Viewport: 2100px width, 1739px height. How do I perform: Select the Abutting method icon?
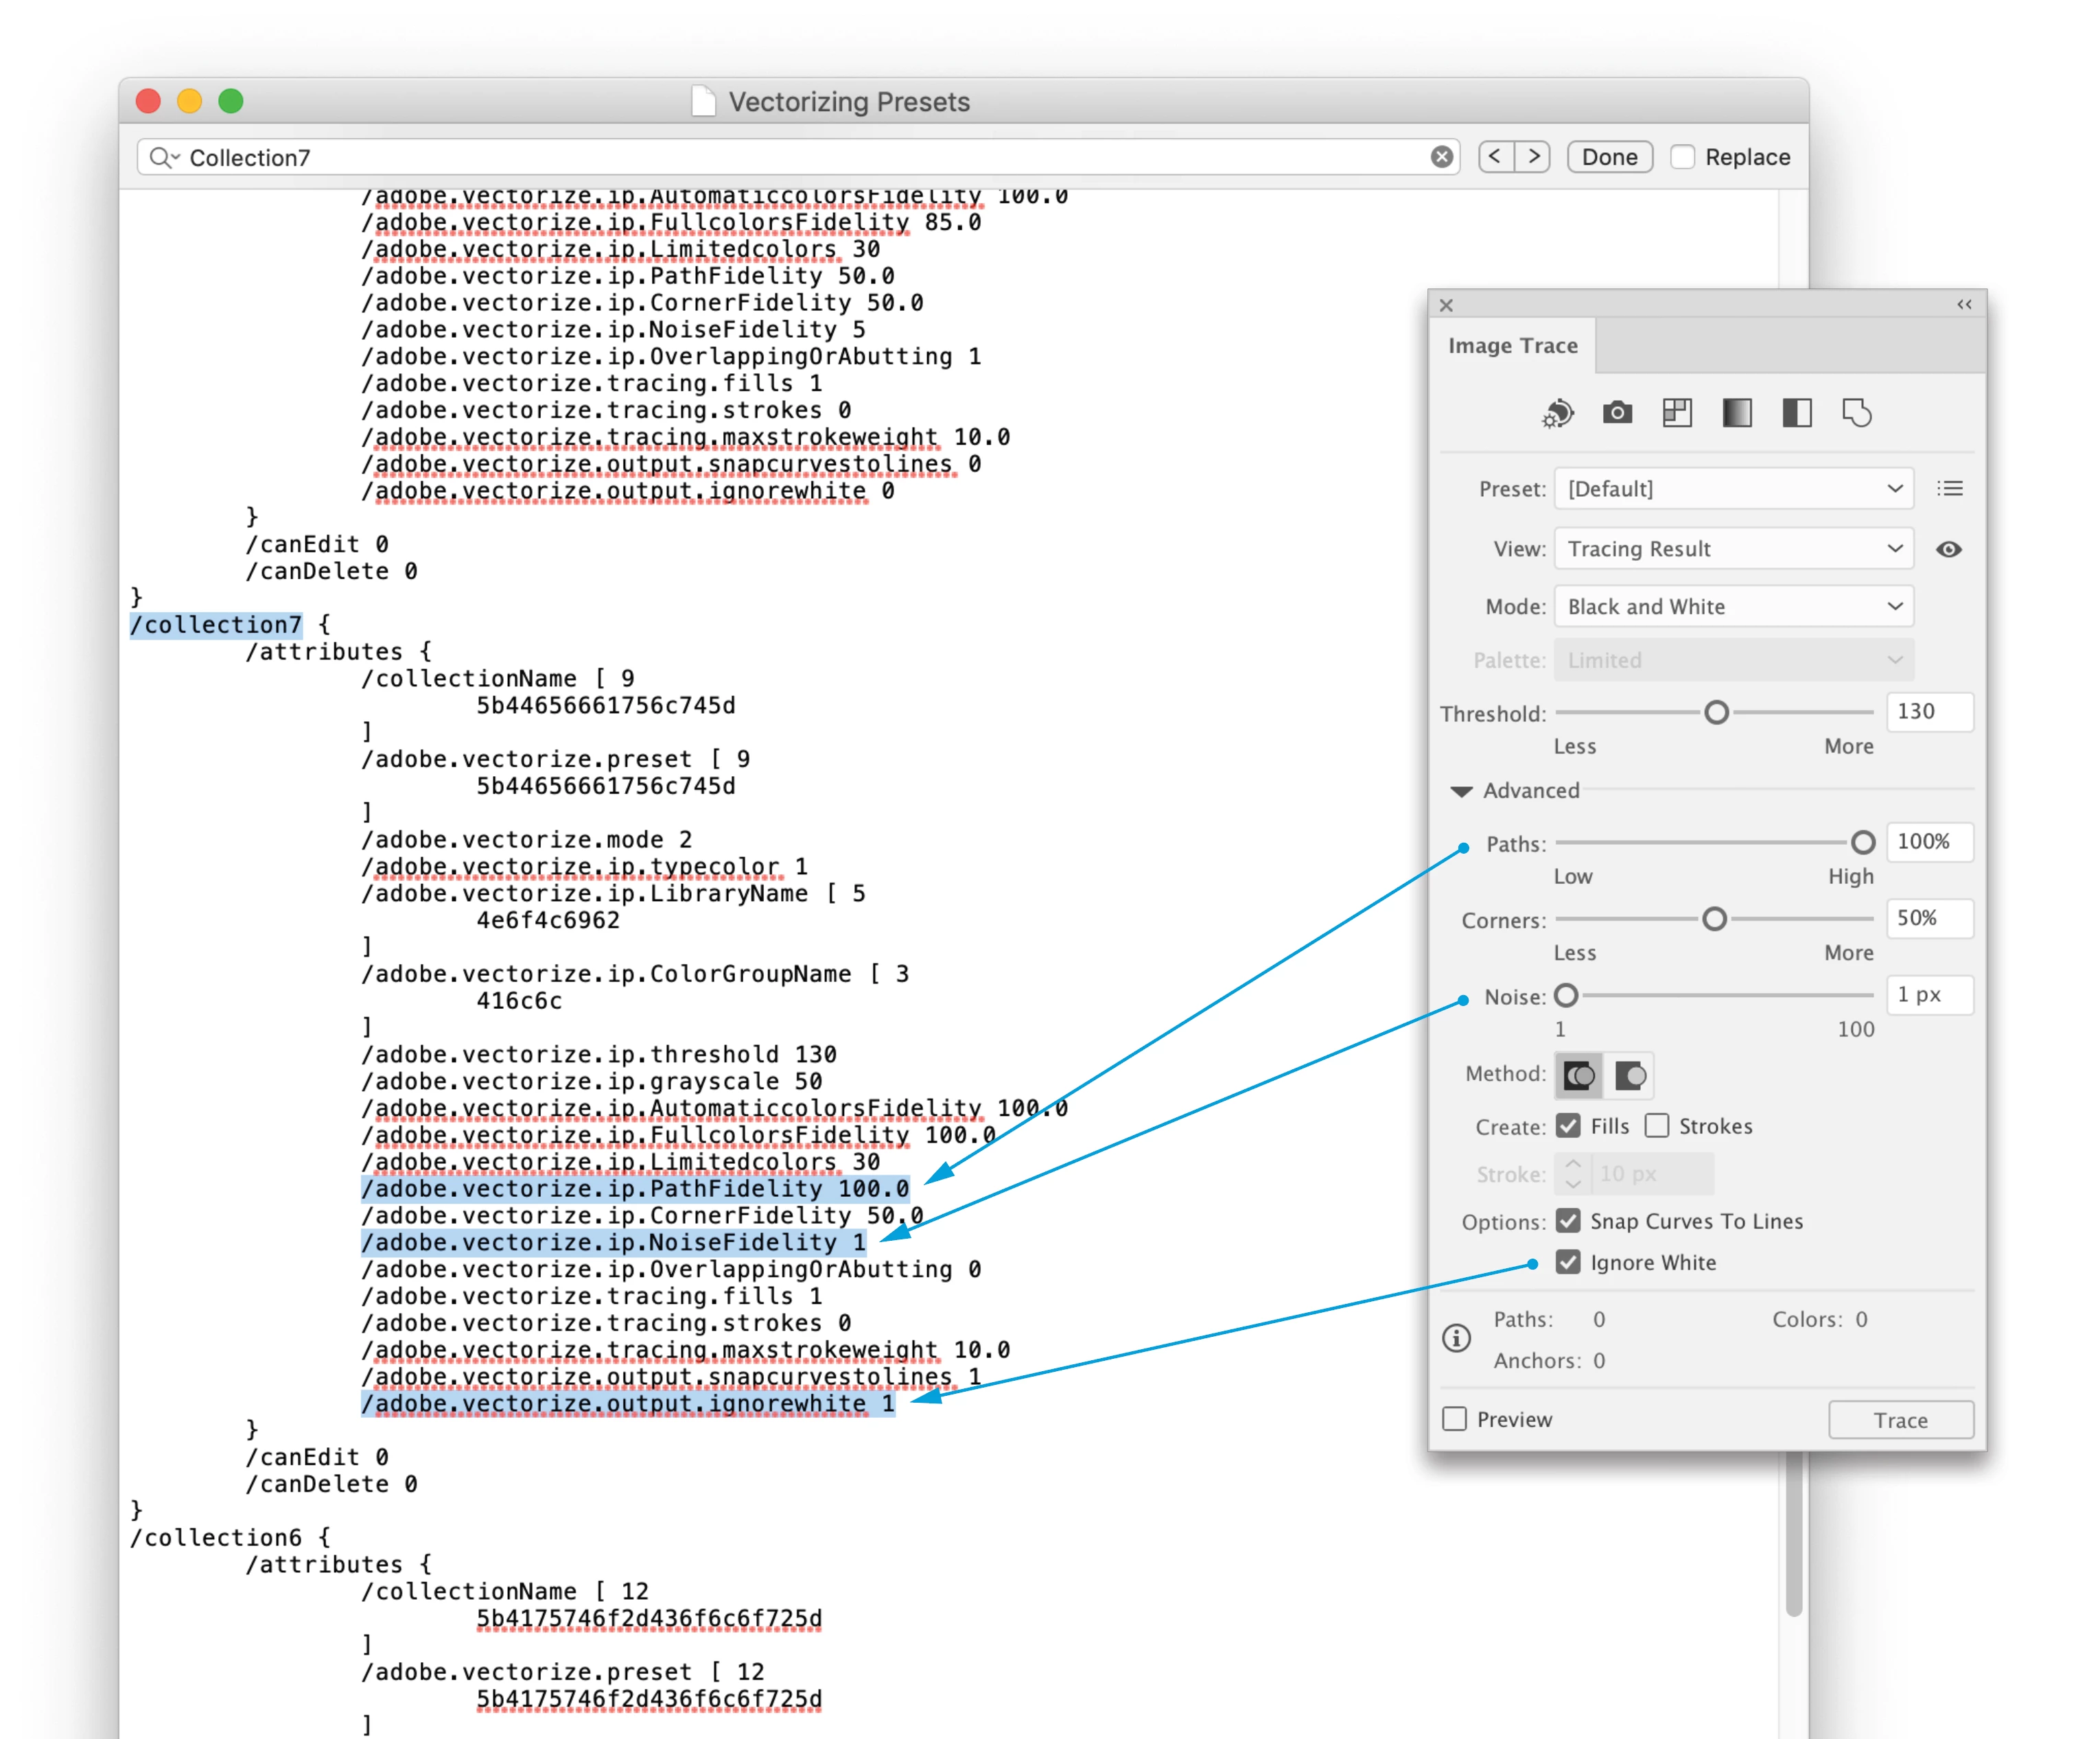click(1579, 1076)
